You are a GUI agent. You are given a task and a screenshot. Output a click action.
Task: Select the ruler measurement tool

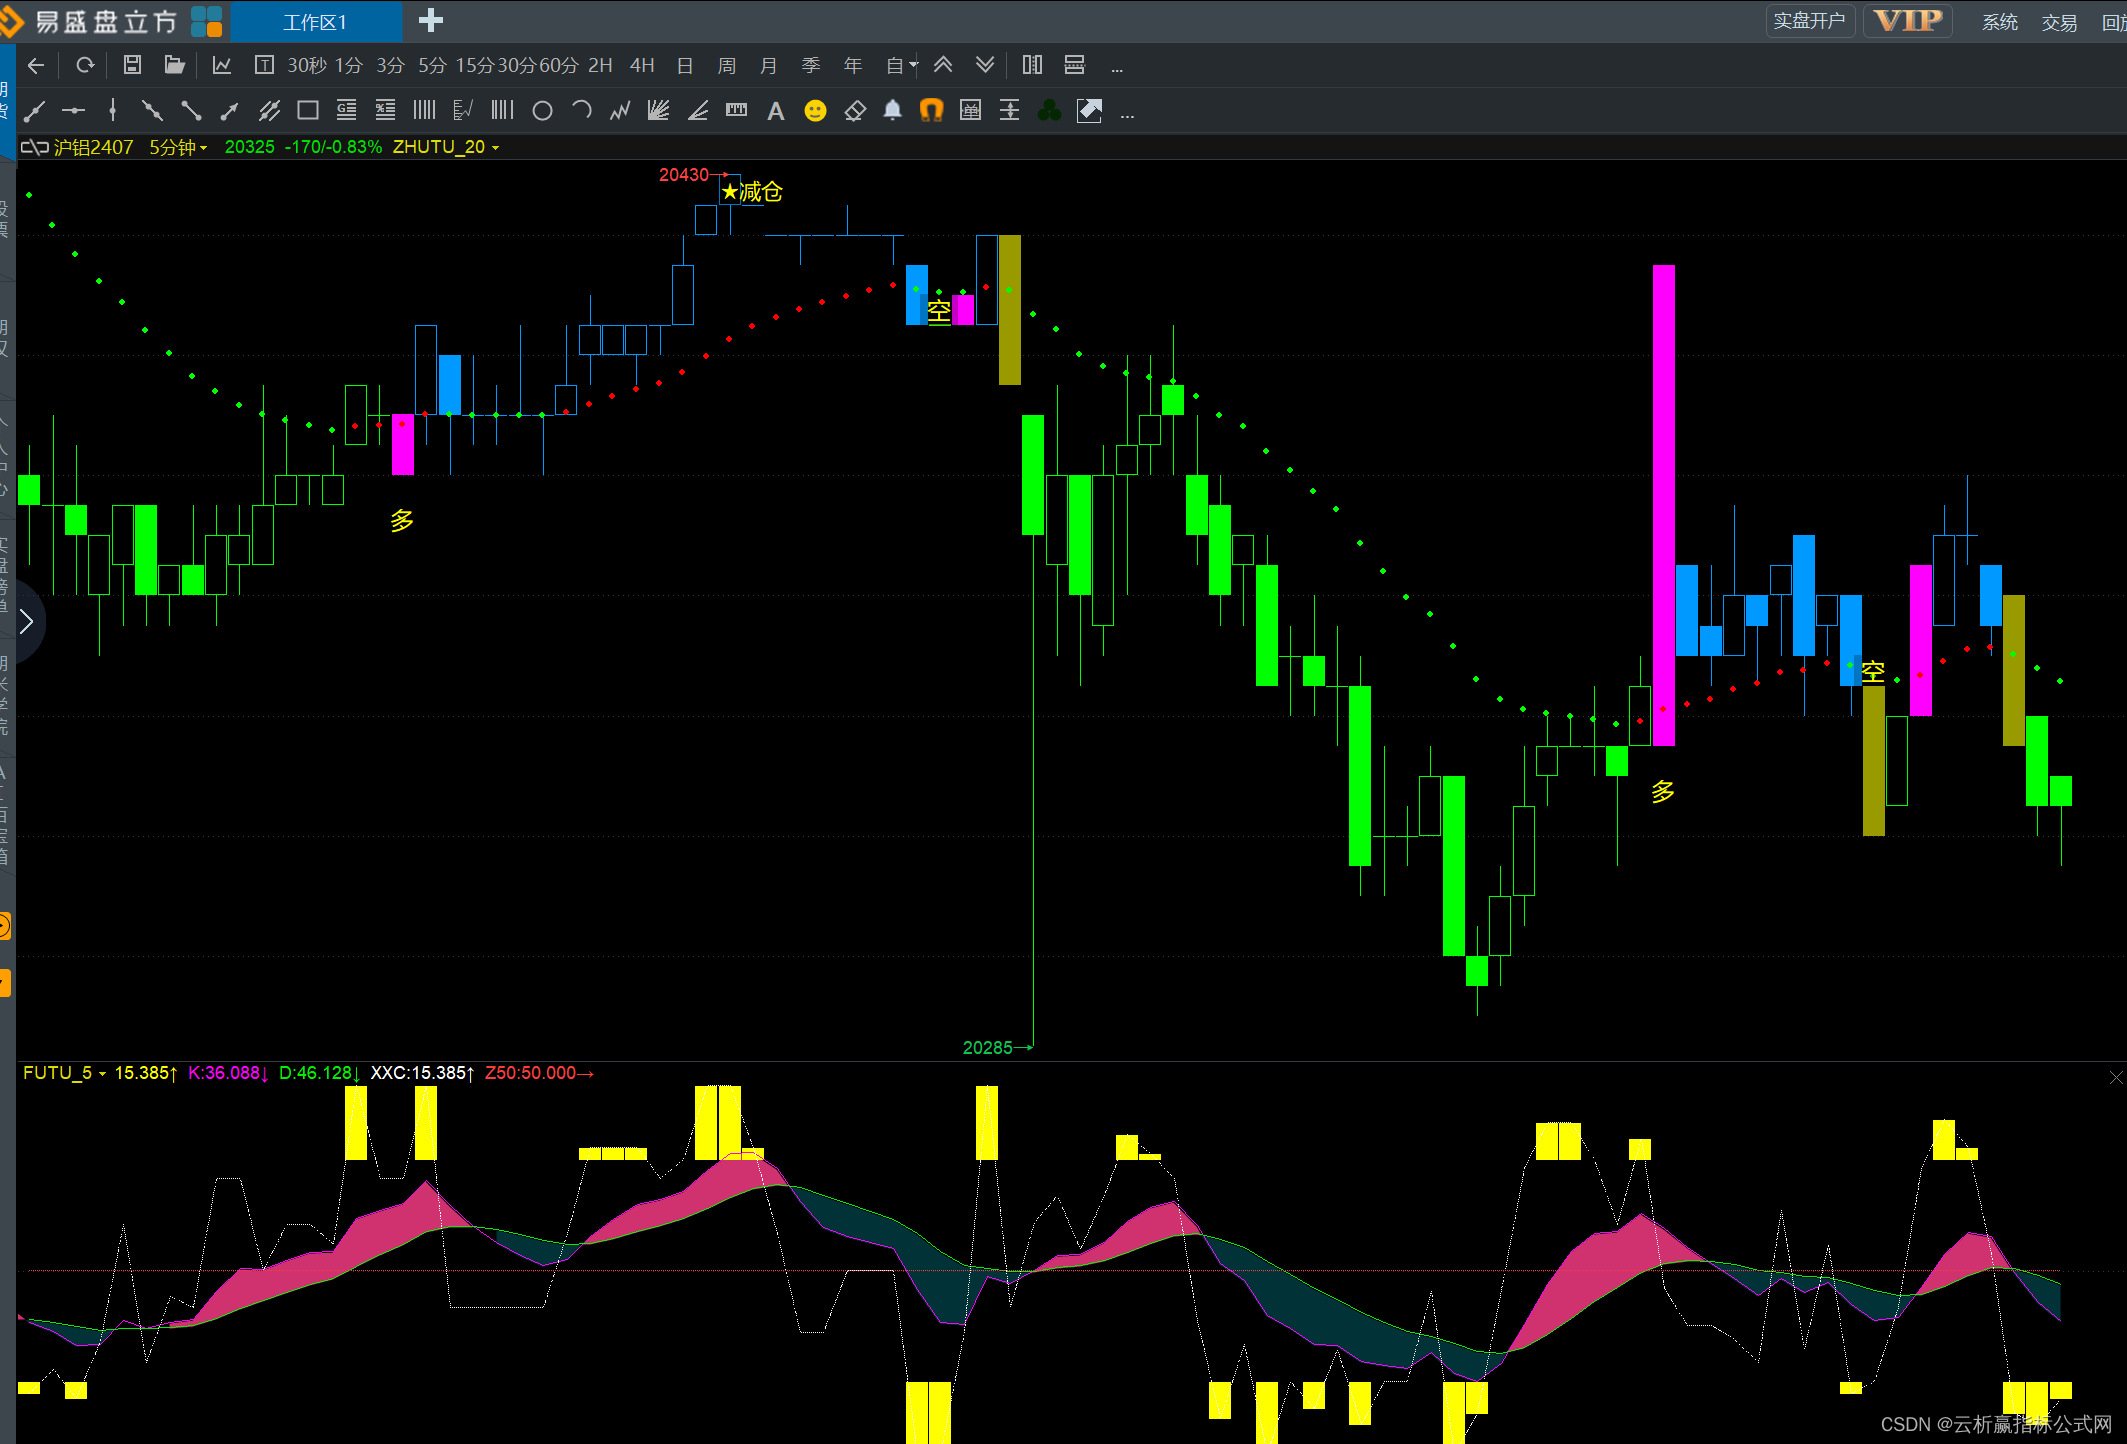pos(737,111)
